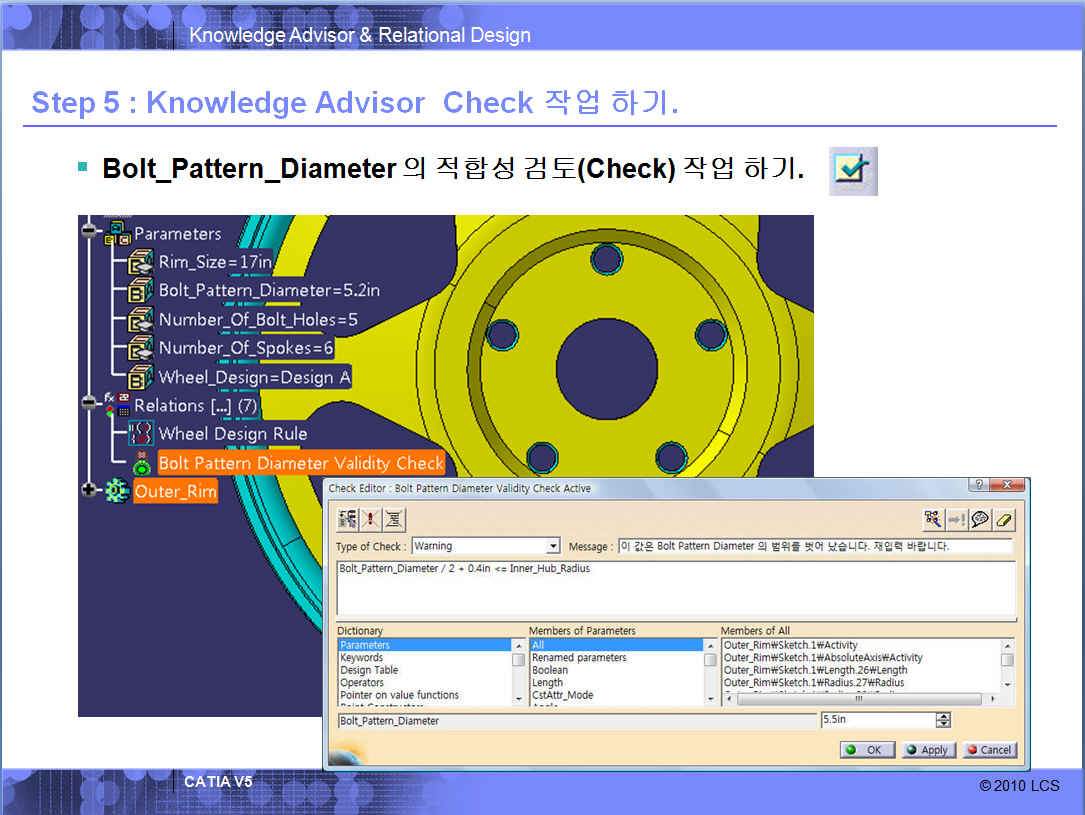Click the eraser icon in Check Editor
The height and width of the screenshot is (815, 1085).
(x=1005, y=519)
